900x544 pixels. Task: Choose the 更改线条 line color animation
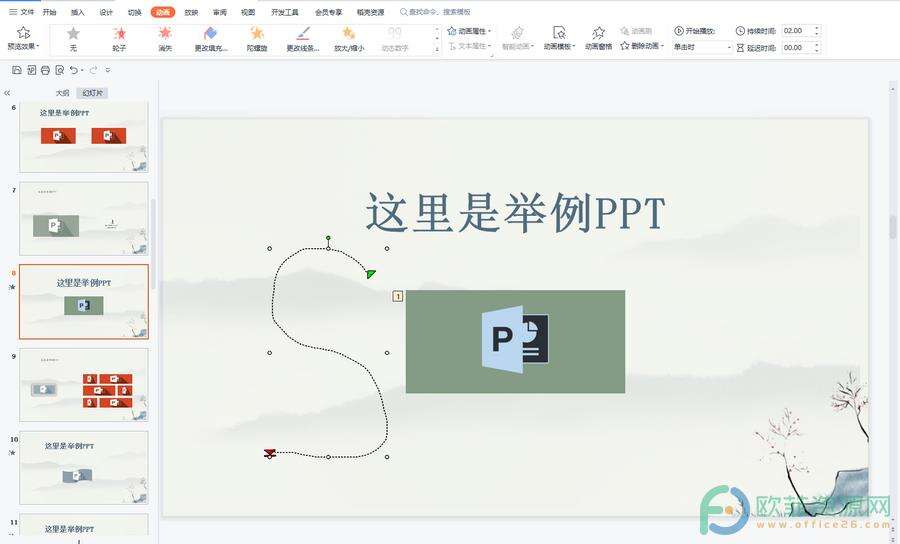[302, 39]
